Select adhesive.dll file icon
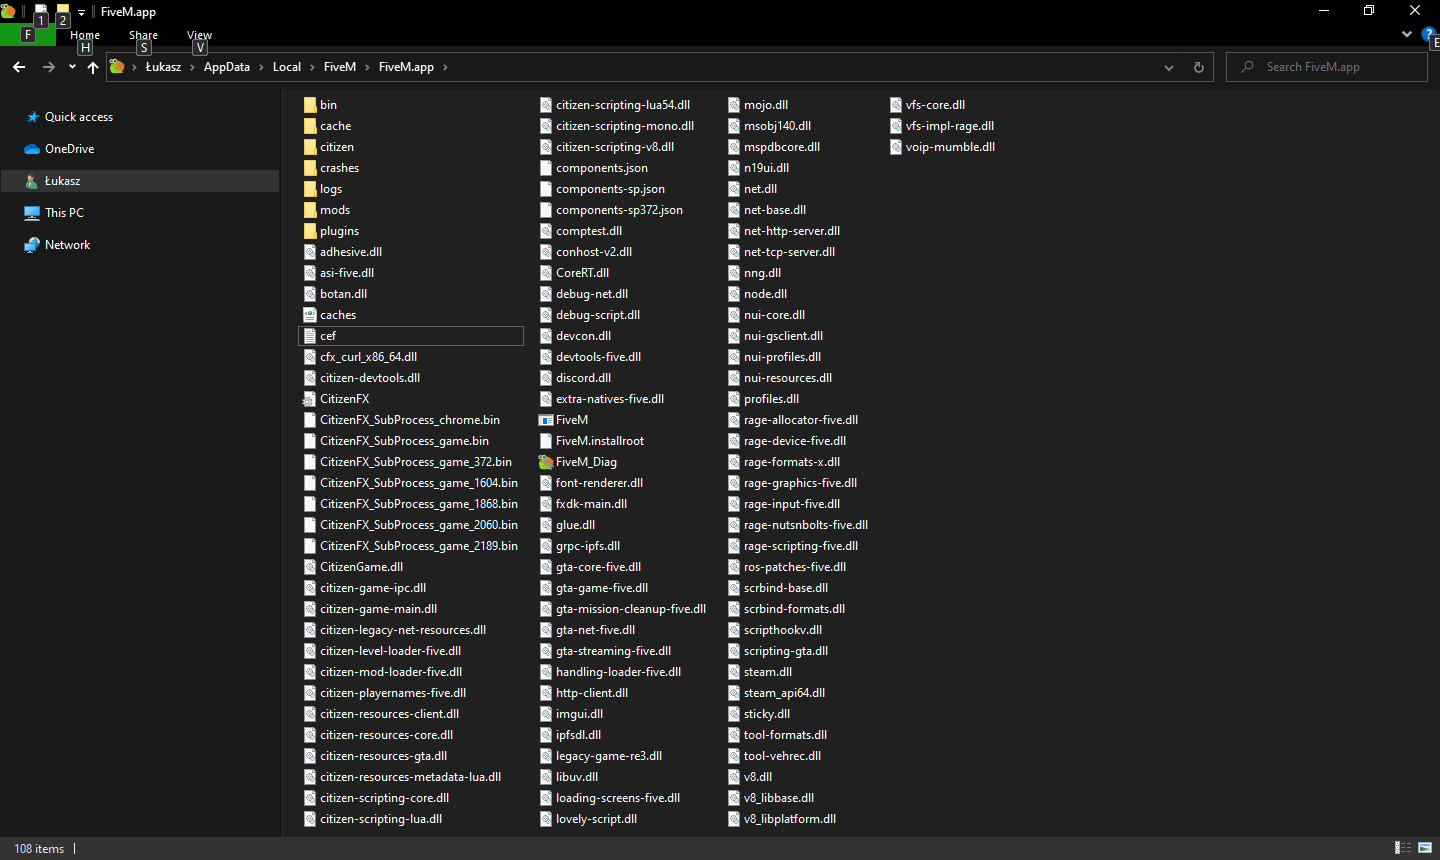 (x=310, y=252)
